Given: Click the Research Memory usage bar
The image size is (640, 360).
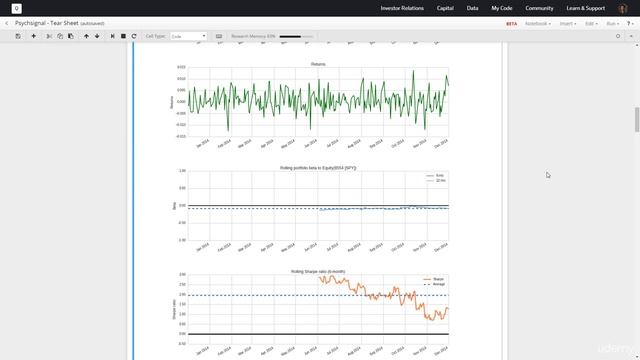Looking at the screenshot, I should (x=296, y=36).
